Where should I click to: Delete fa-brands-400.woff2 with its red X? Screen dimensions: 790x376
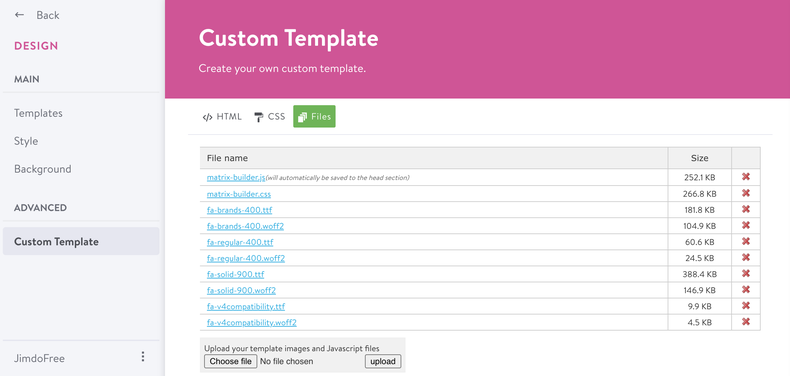pyautogui.click(x=746, y=225)
